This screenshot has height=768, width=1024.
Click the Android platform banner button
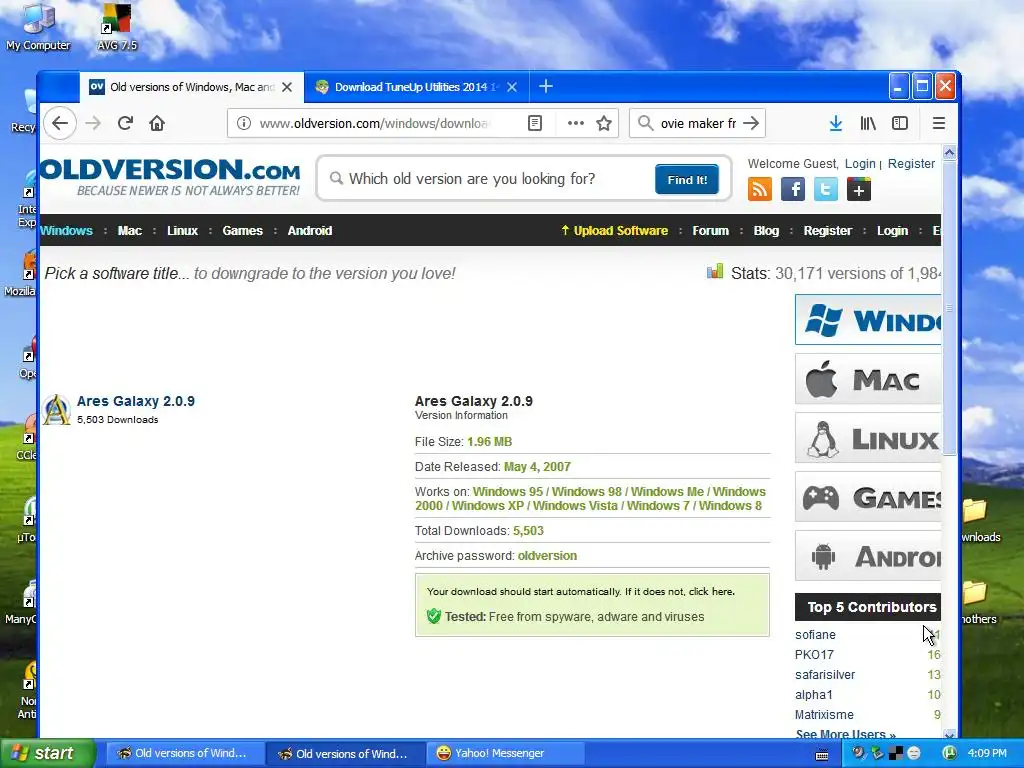(x=868, y=556)
